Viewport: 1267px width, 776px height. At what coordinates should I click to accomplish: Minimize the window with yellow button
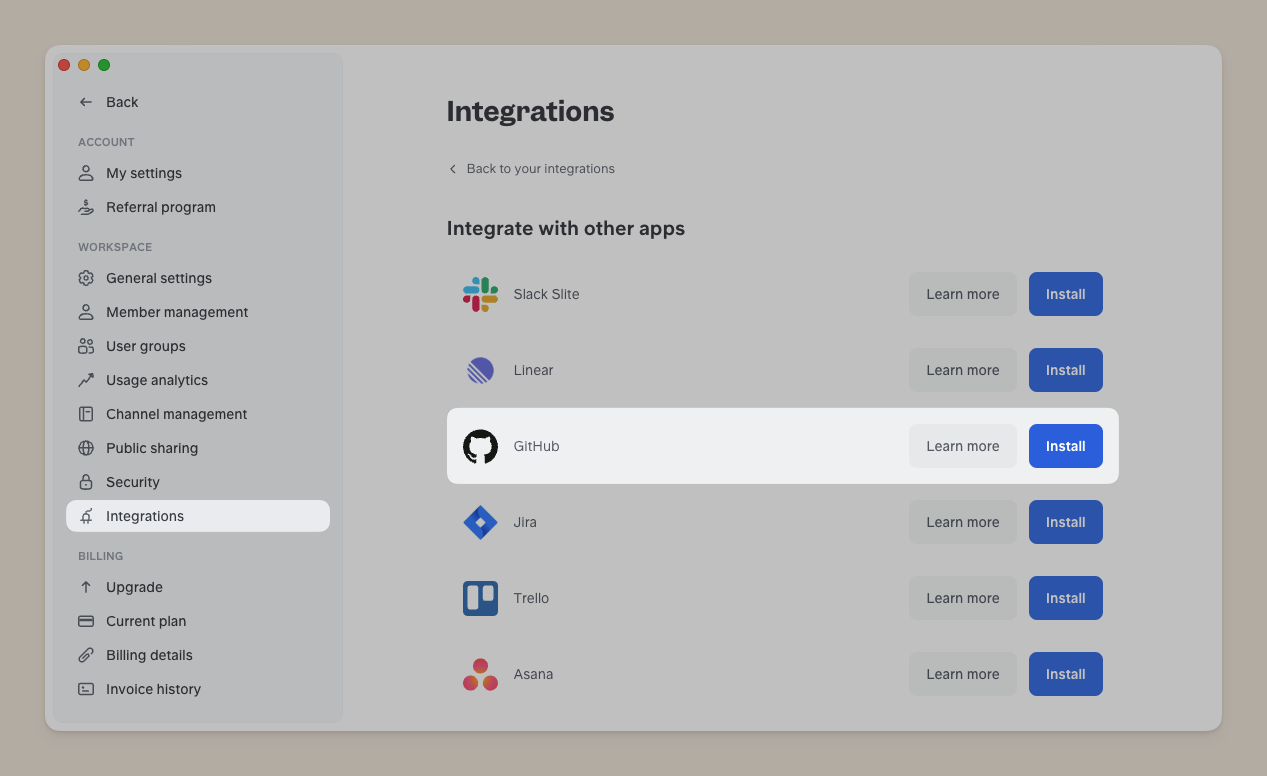click(84, 65)
